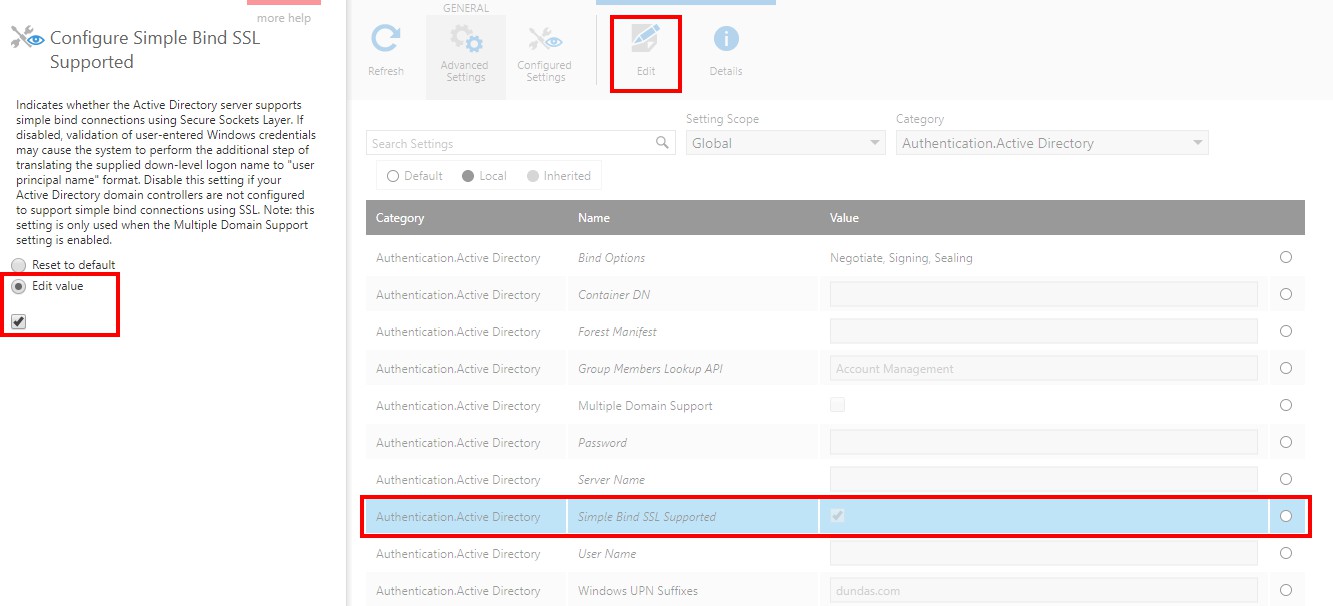Click the Configure Simple Bind SSL Supported gear icon
Image resolution: width=1333 pixels, height=606 pixels.
point(18,36)
